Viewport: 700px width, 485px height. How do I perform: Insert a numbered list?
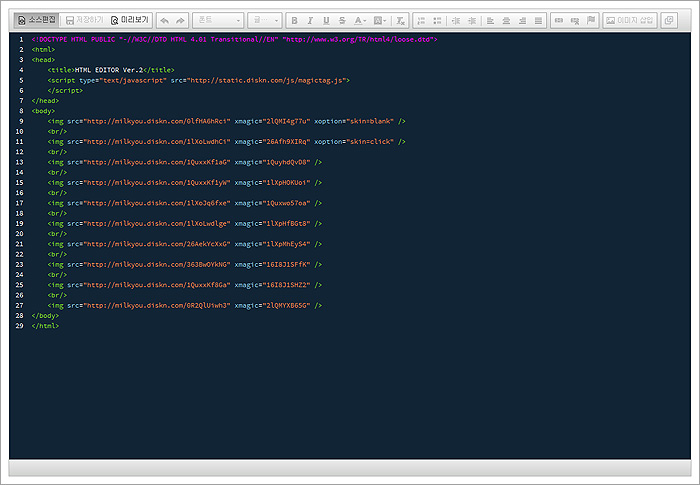421,21
